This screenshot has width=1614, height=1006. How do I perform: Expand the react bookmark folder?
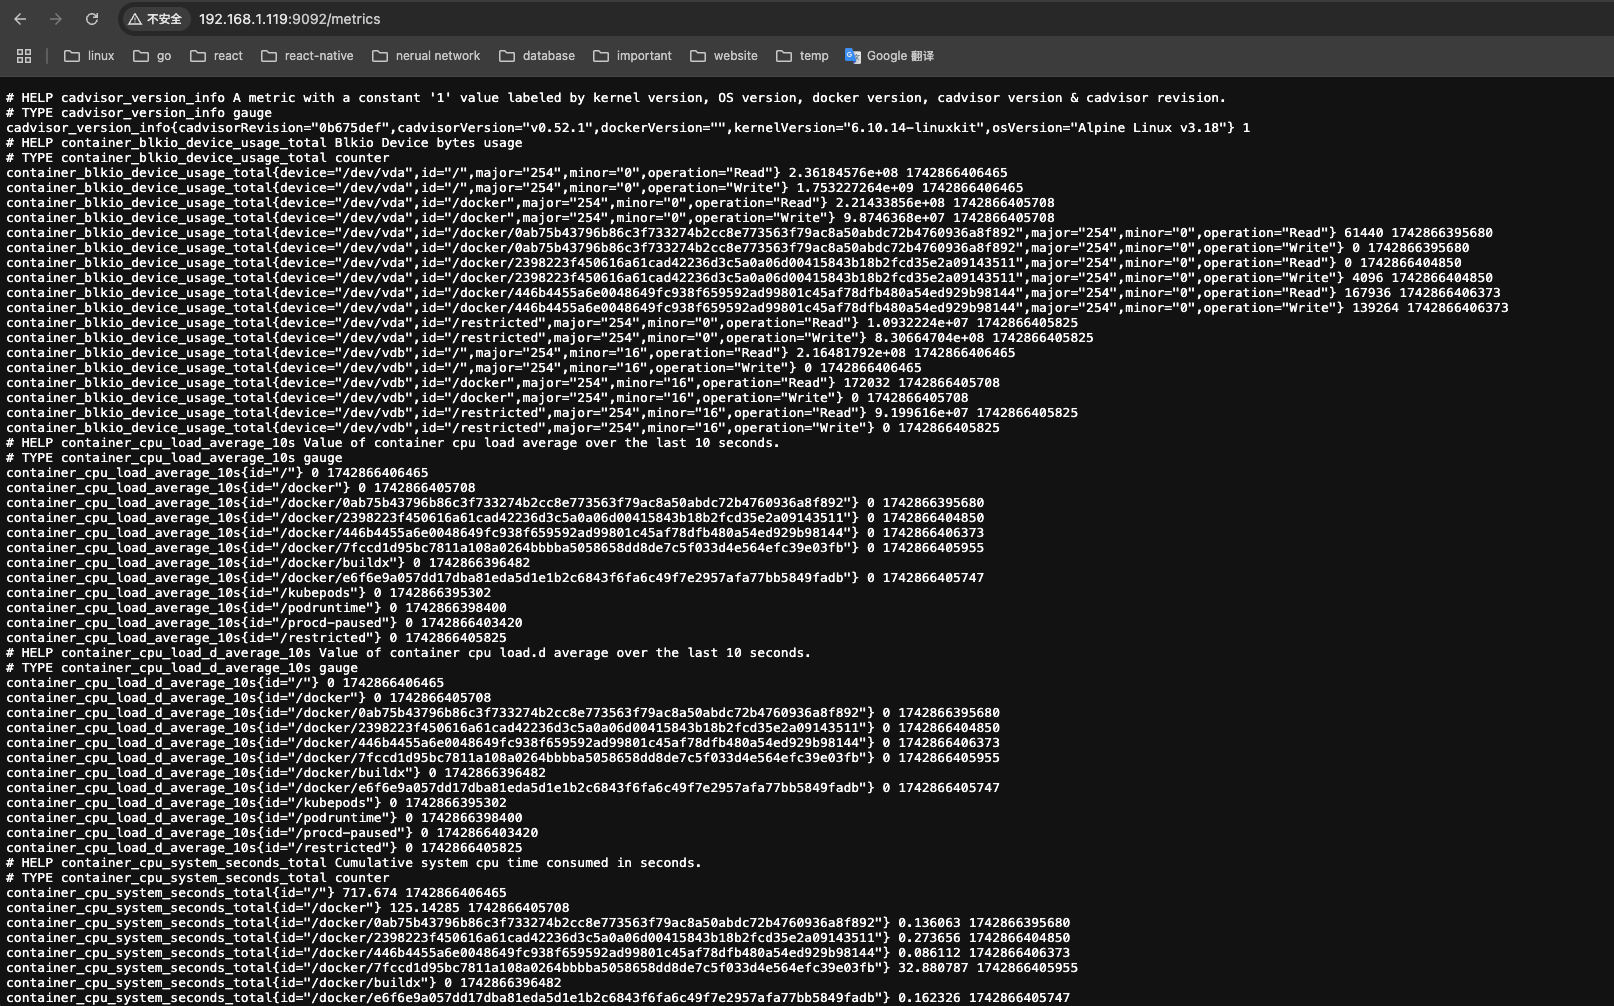click(217, 56)
